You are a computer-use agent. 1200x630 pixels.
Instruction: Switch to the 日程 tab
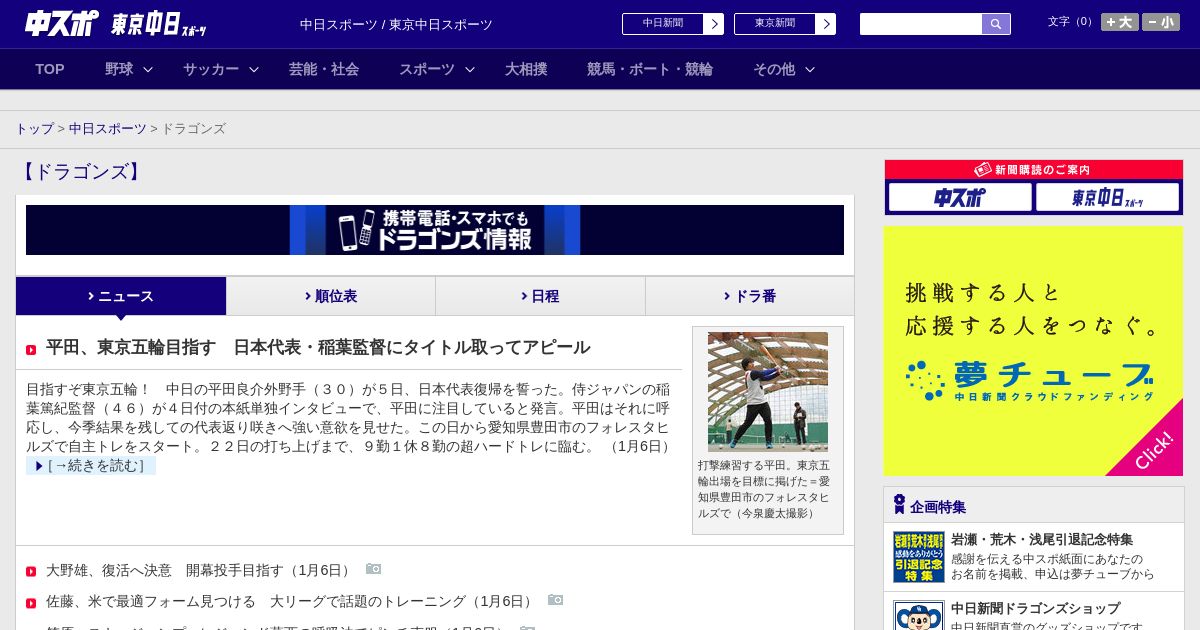tap(540, 296)
